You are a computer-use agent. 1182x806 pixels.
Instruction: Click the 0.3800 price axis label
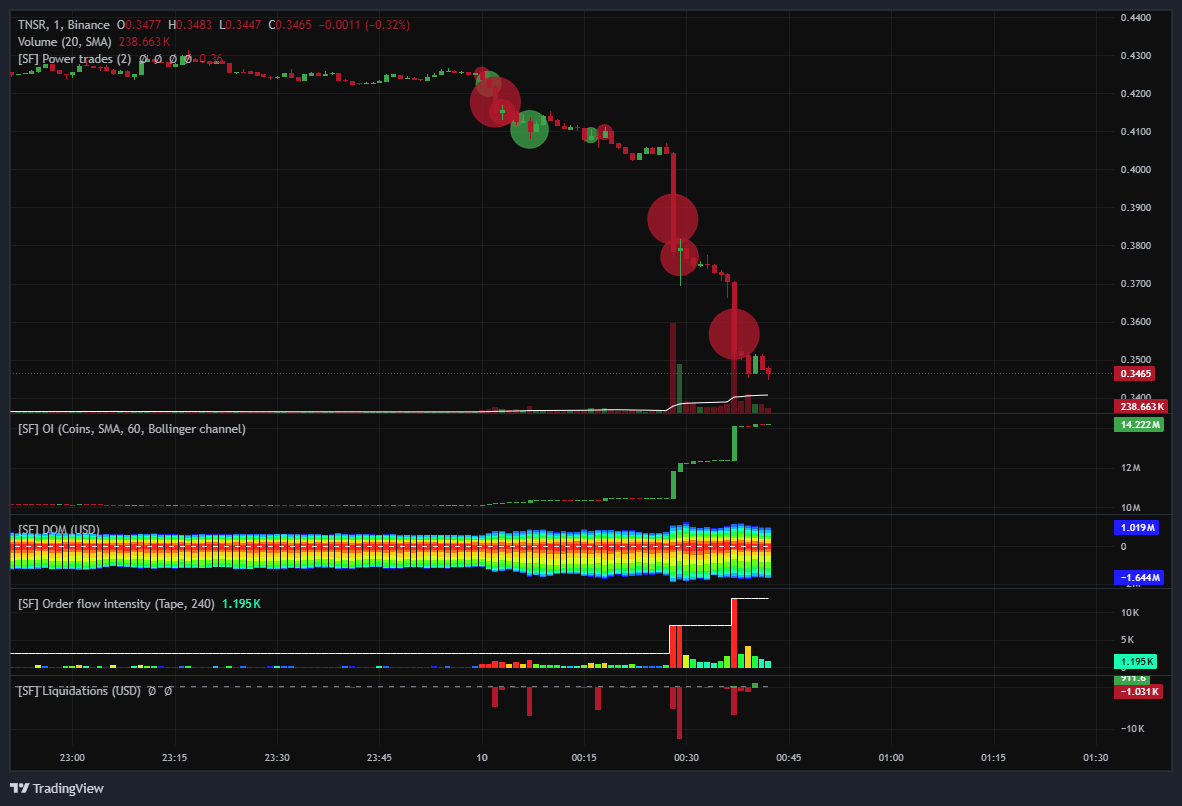pyautogui.click(x=1135, y=245)
